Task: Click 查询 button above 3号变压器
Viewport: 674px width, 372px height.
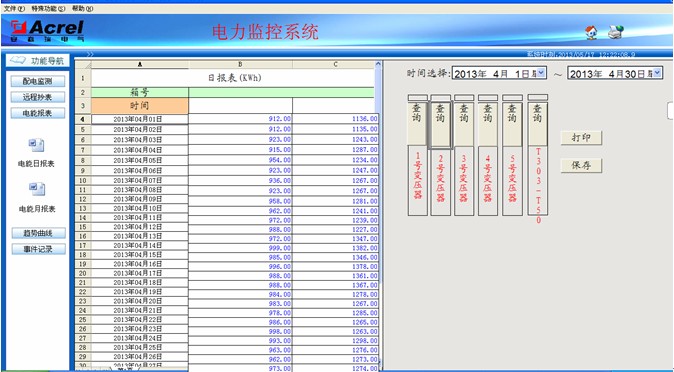Action: click(x=464, y=123)
